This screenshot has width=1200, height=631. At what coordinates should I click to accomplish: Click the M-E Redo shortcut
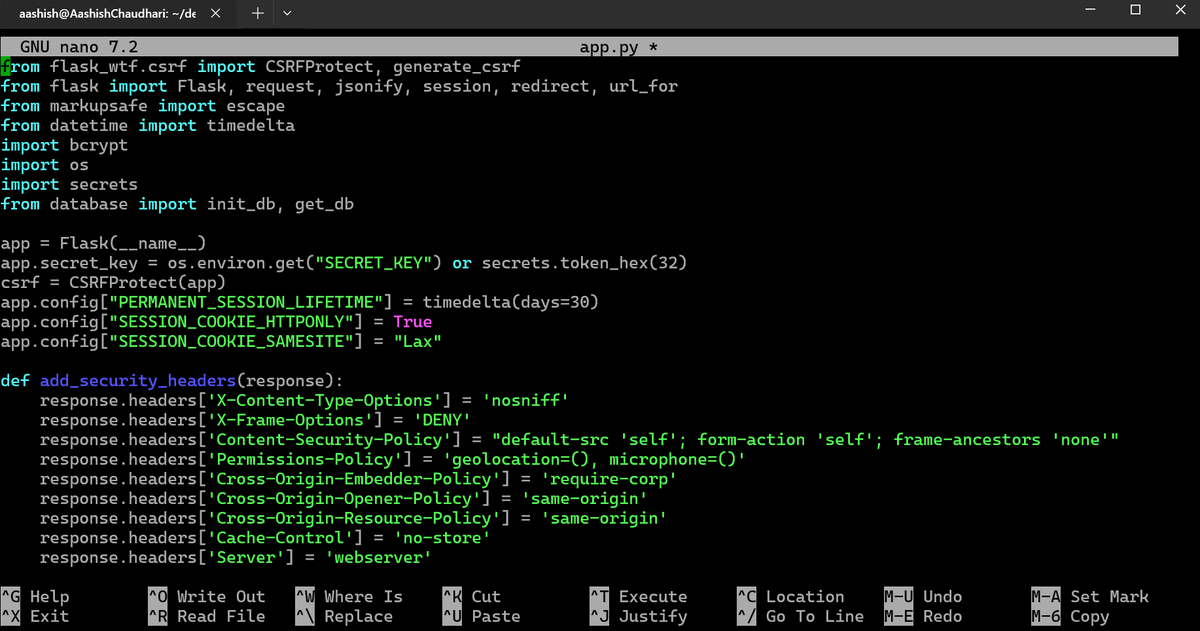pyautogui.click(x=923, y=616)
